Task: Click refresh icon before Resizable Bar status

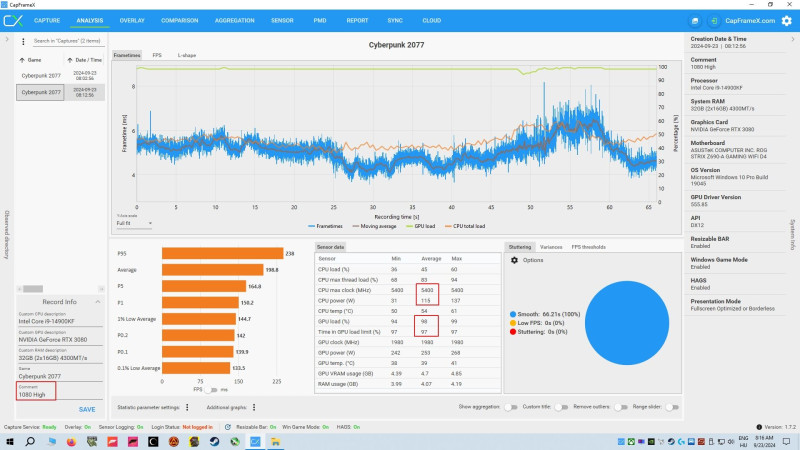Action: (x=228, y=427)
